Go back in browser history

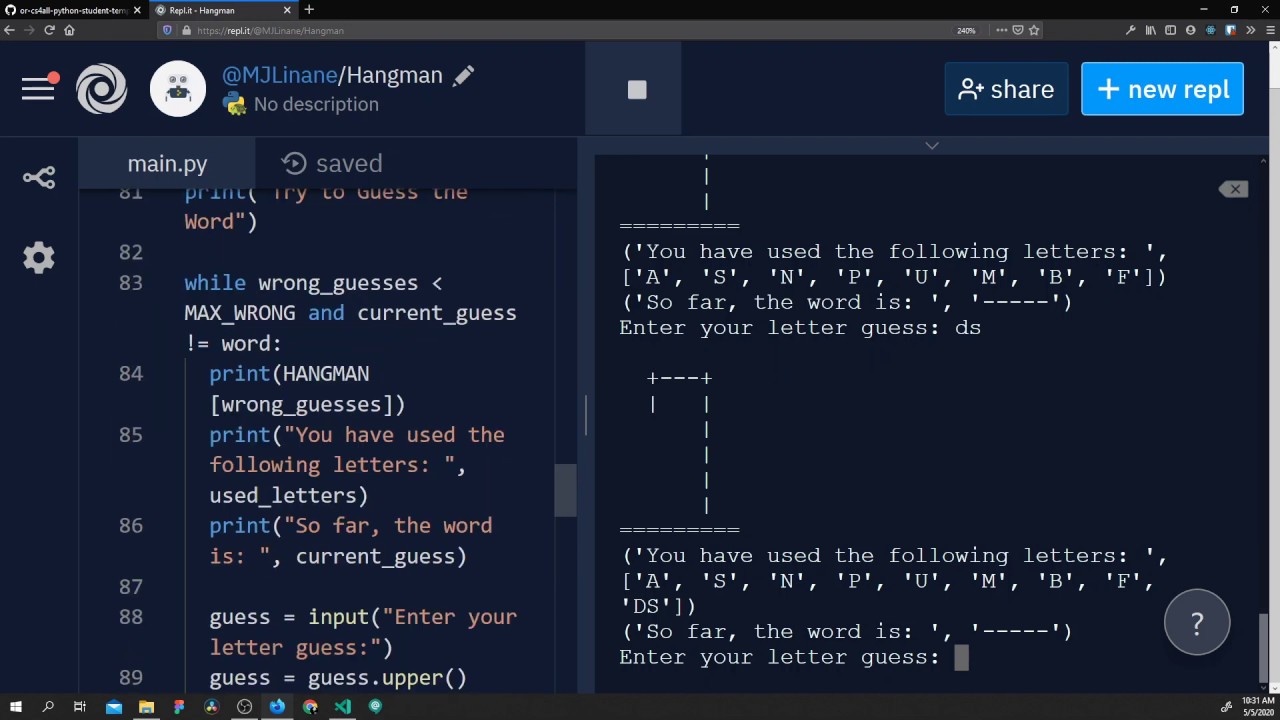pos(9,30)
